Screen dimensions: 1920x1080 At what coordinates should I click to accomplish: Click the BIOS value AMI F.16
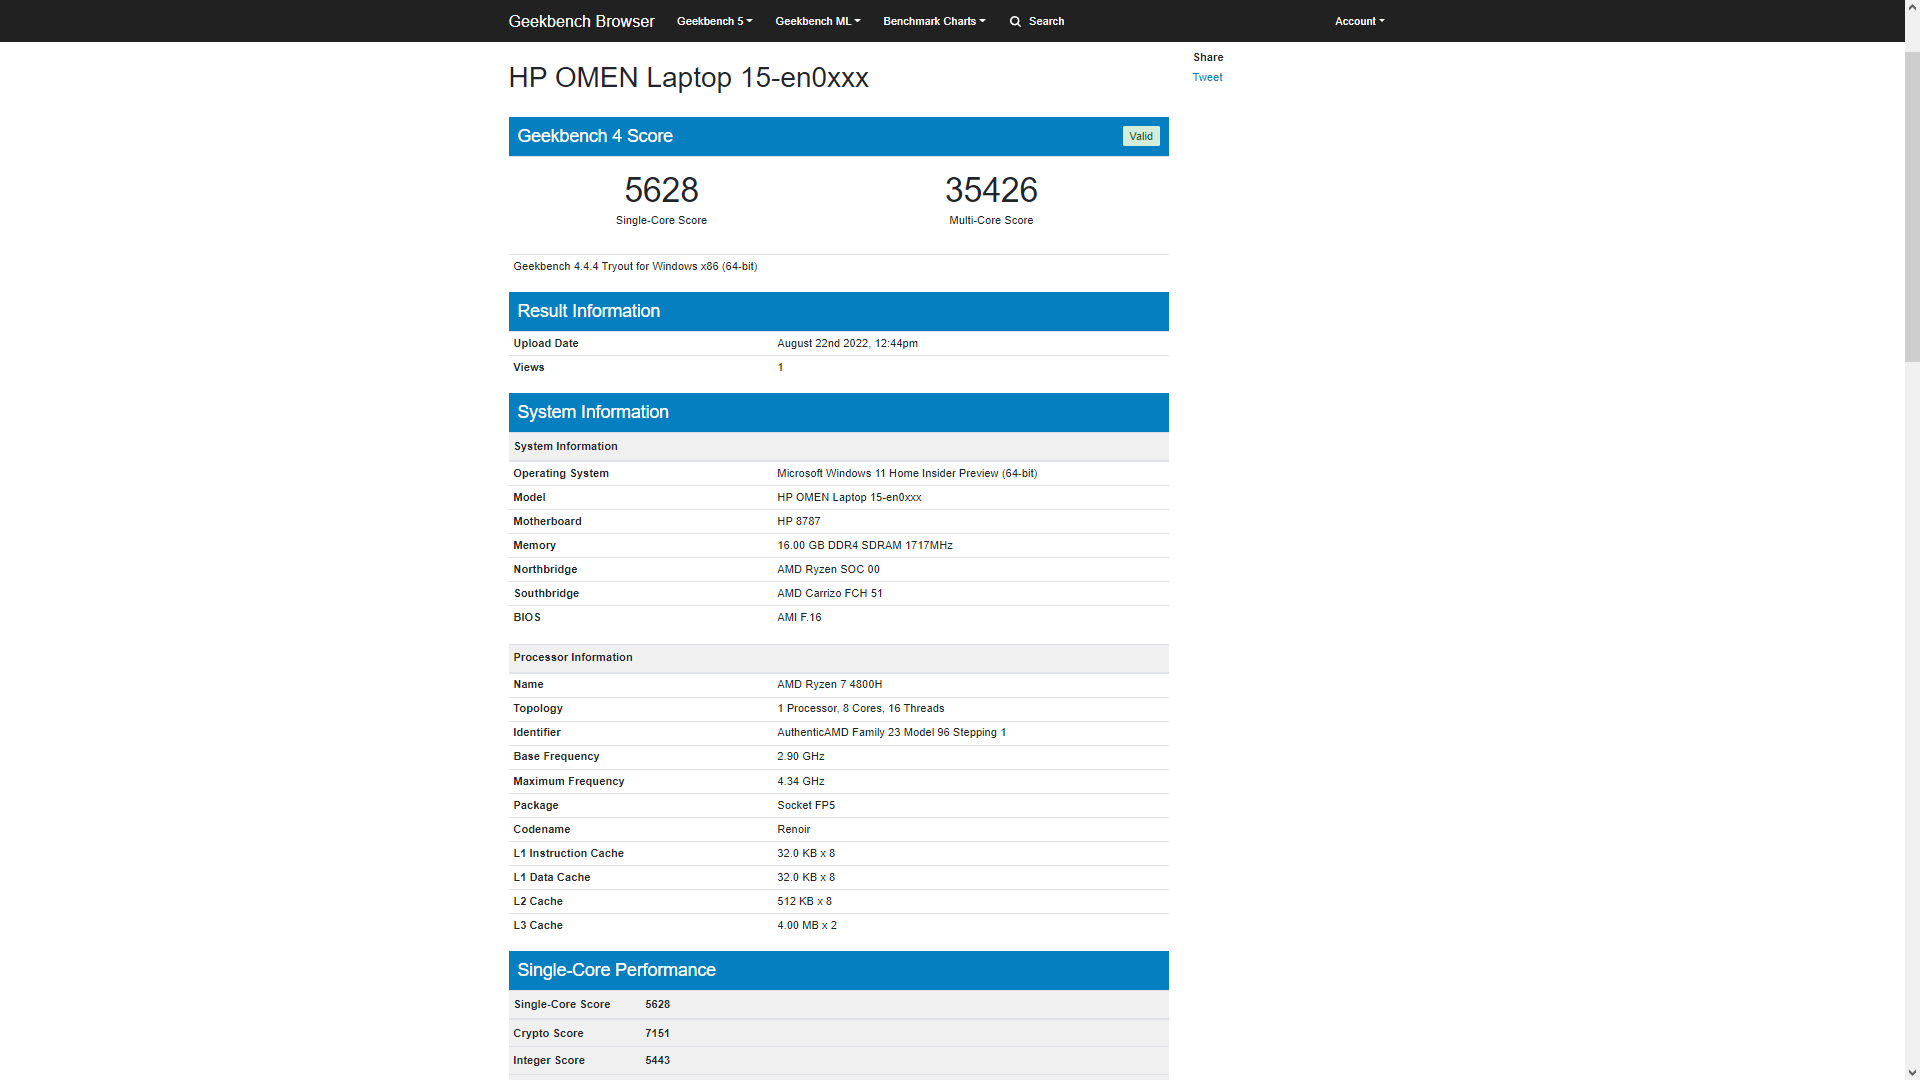click(x=799, y=617)
